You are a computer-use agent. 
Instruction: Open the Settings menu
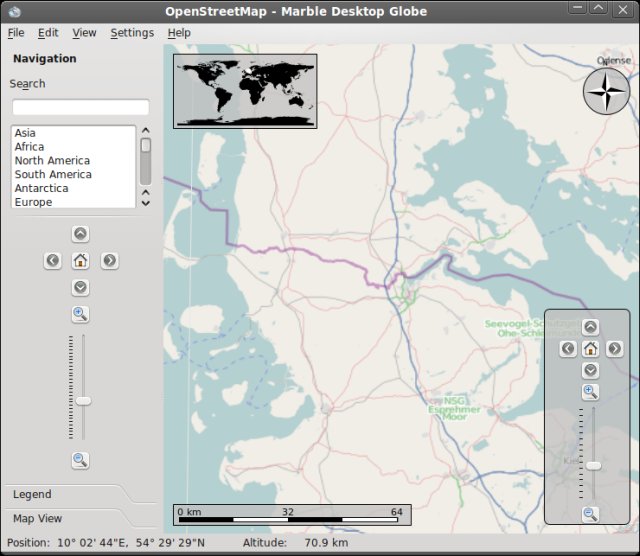[x=132, y=32]
